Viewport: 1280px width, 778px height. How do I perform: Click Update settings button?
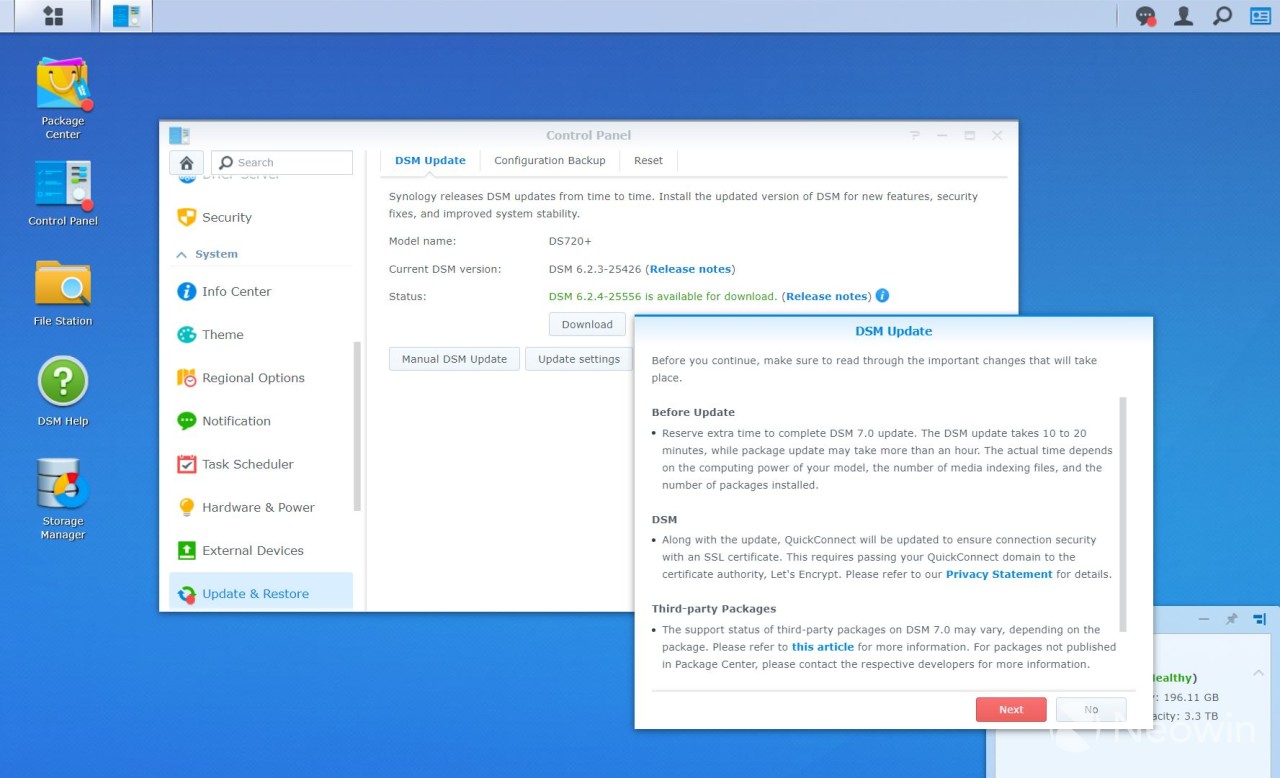(x=579, y=359)
